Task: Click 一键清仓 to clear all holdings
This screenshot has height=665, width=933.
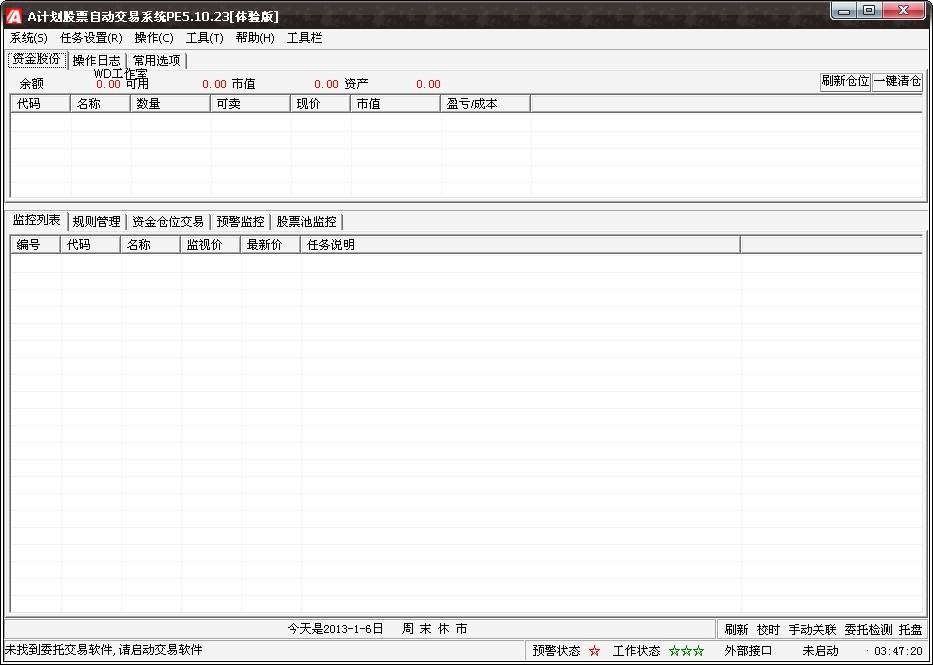Action: tap(896, 82)
